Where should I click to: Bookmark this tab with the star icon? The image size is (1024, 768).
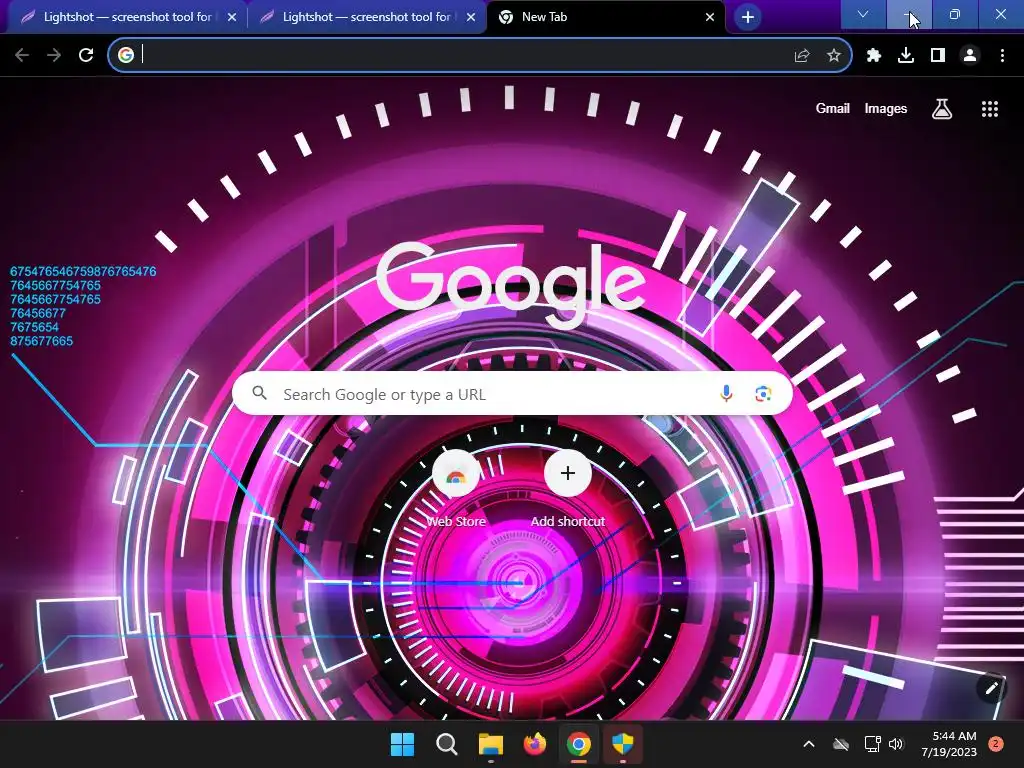point(834,56)
